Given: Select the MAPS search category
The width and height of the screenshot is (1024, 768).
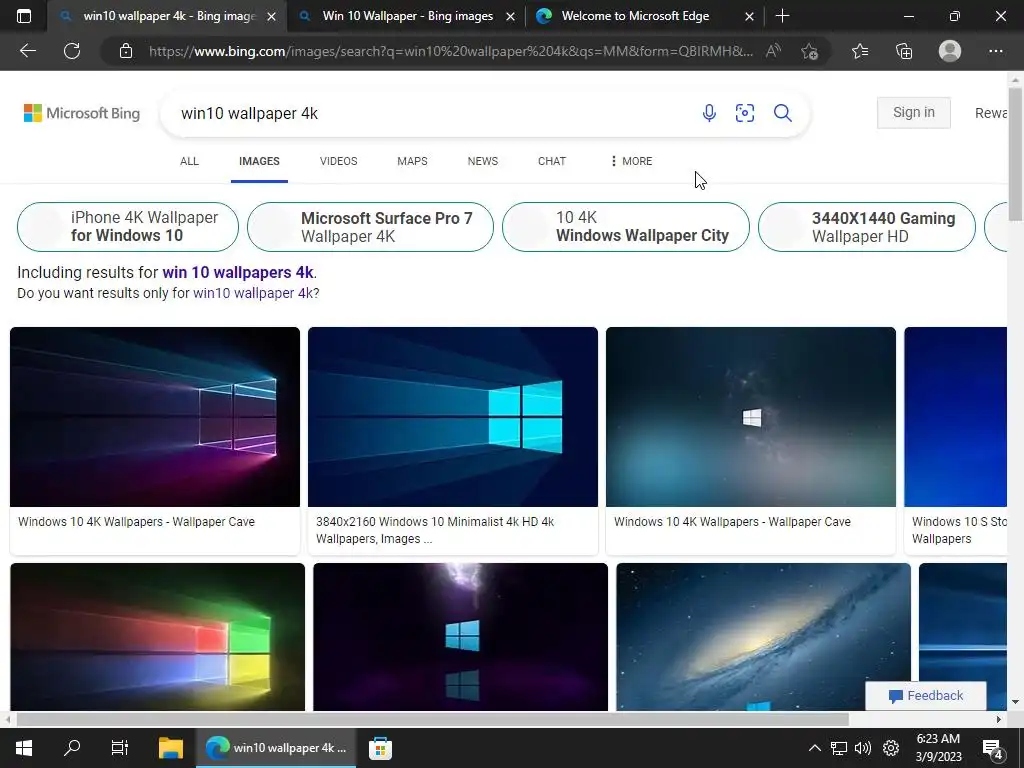Looking at the screenshot, I should [412, 161].
